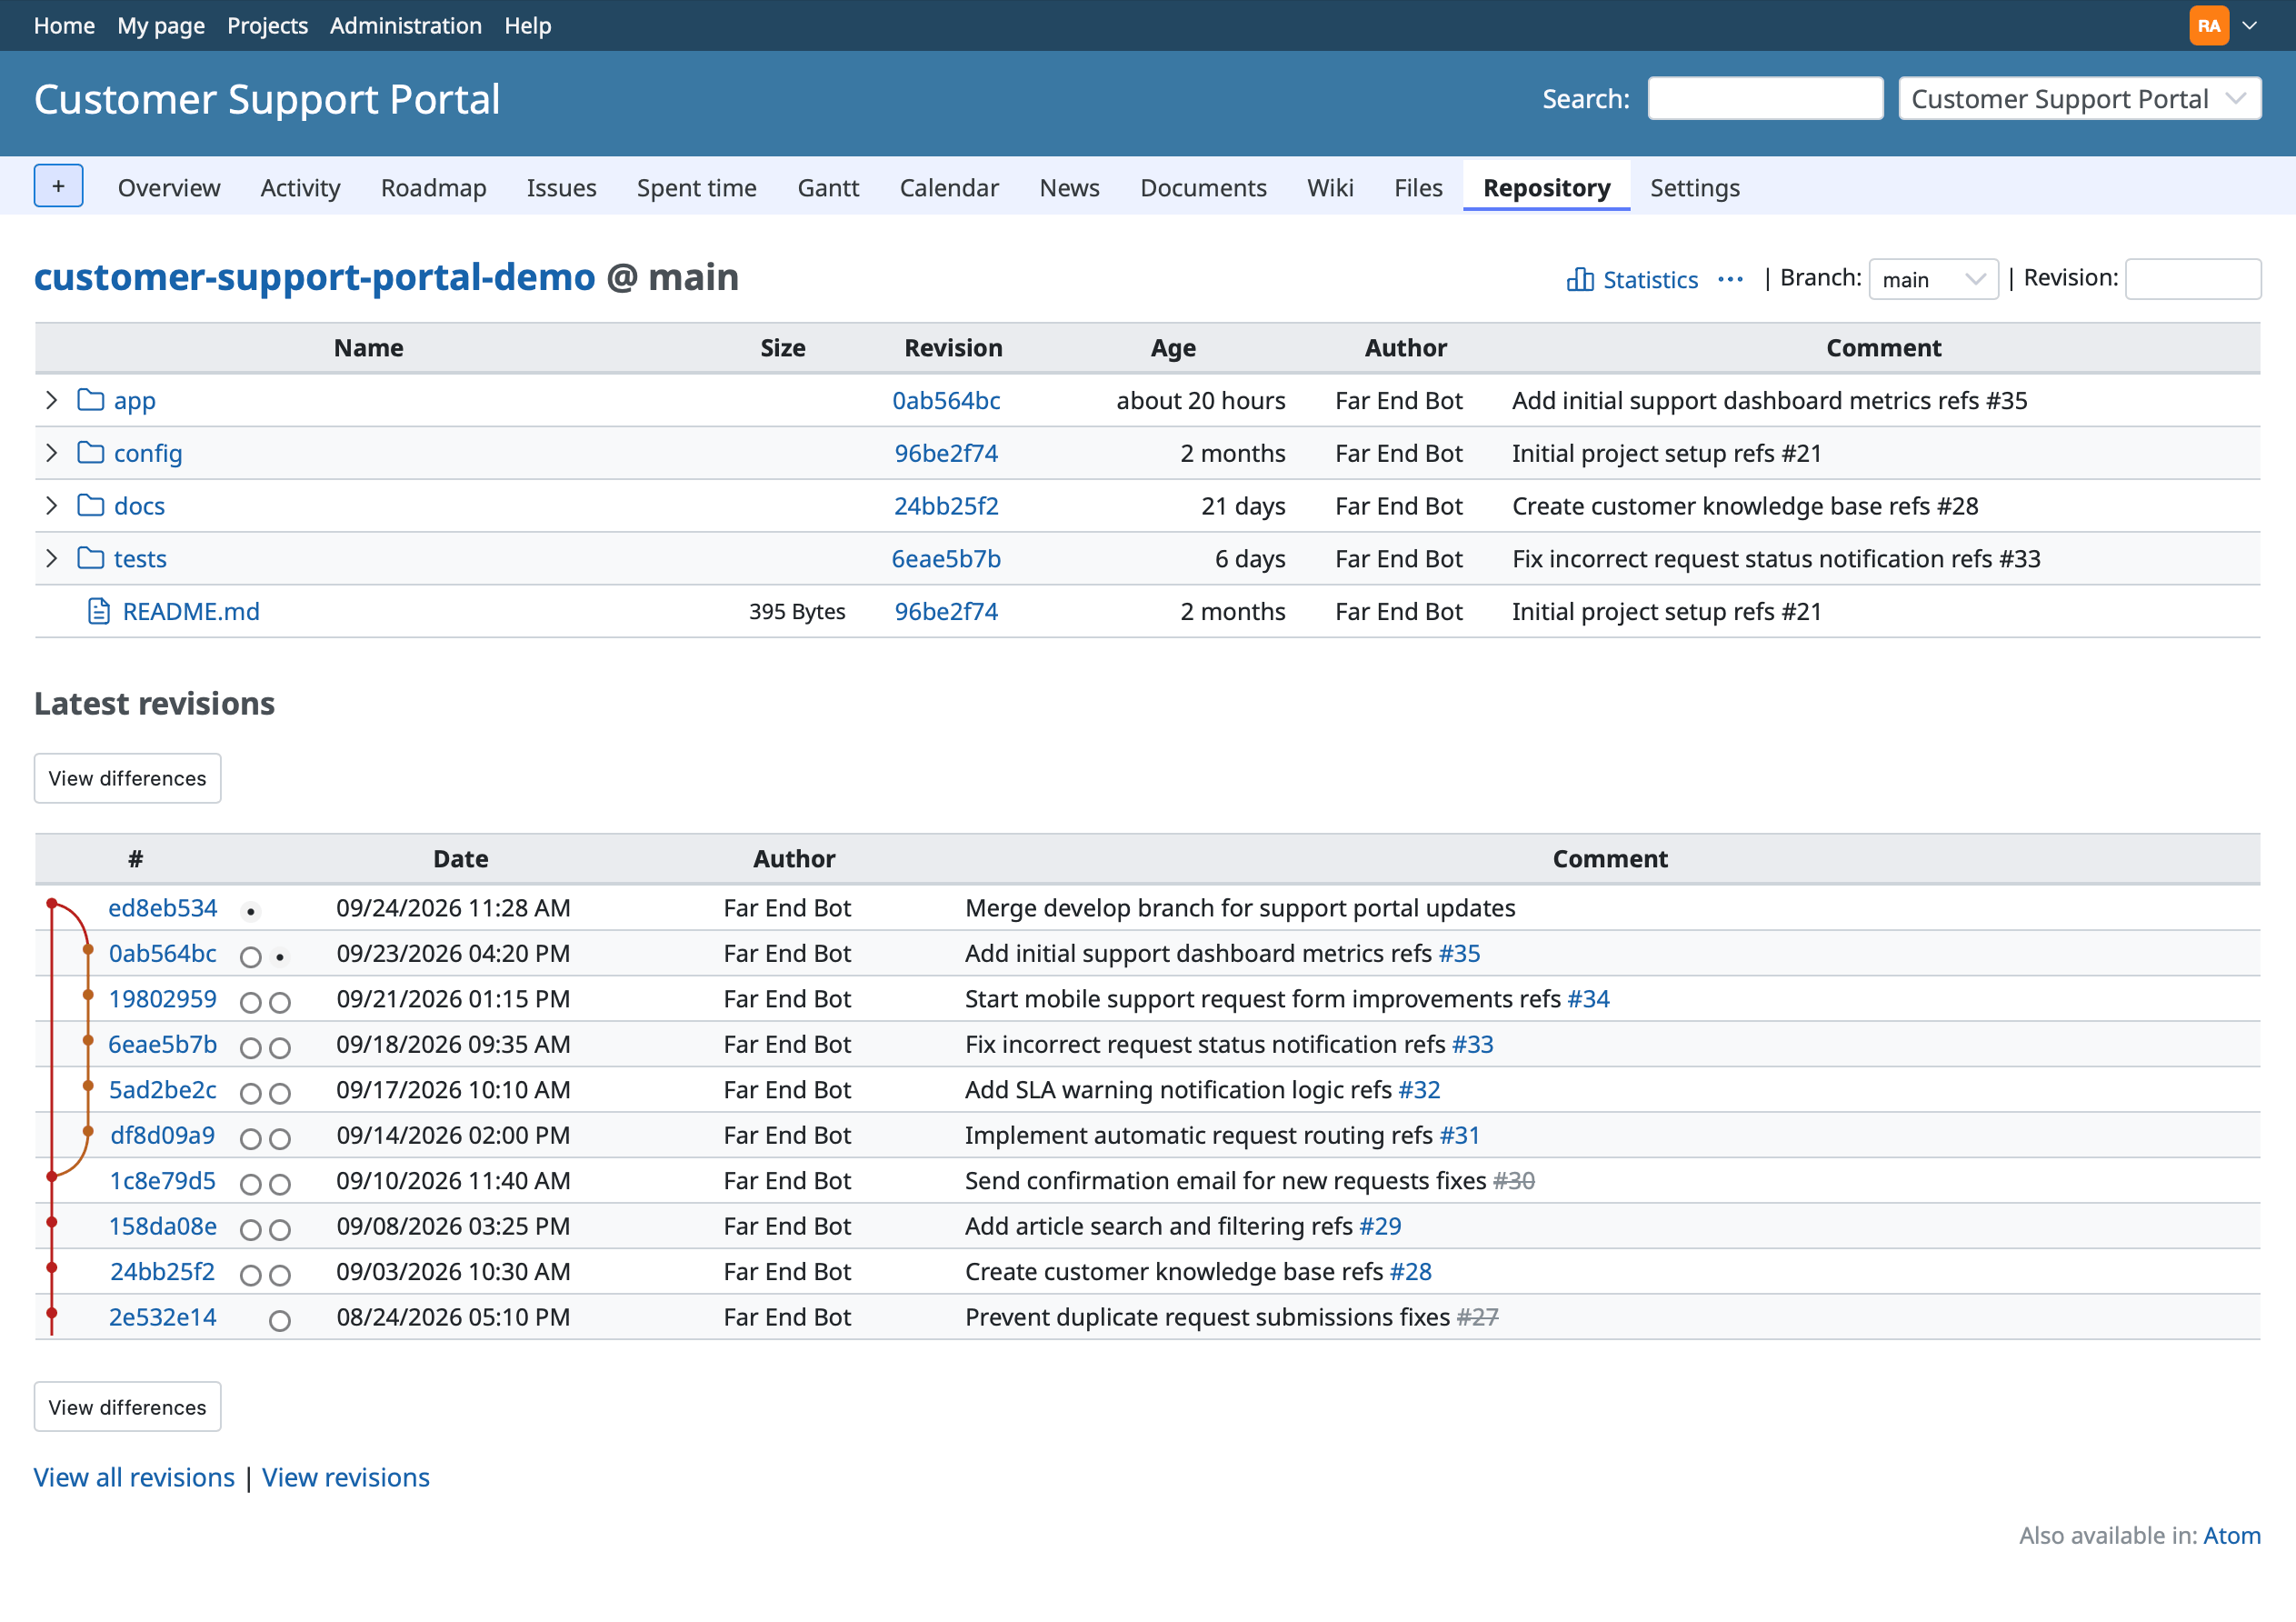Click the bottom View differences button

coord(127,1407)
